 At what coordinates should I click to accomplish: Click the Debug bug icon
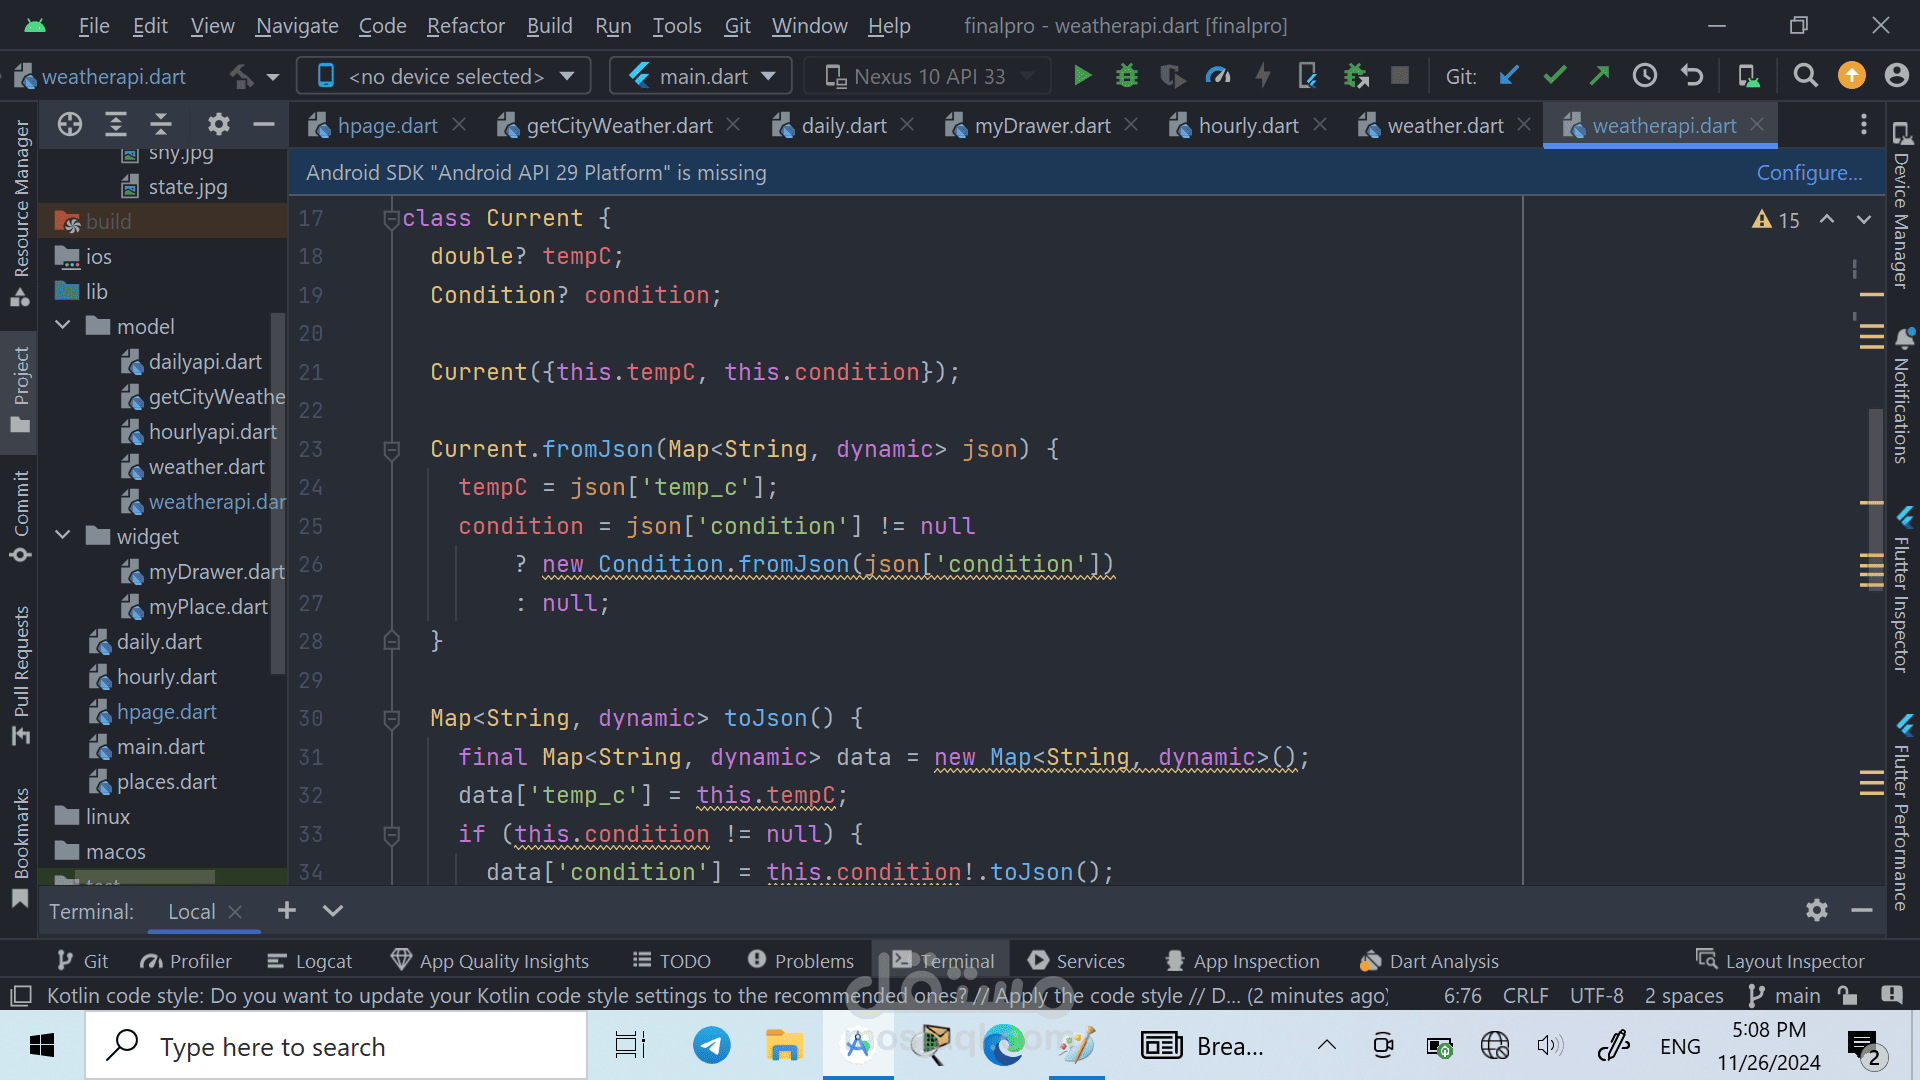pos(1127,76)
